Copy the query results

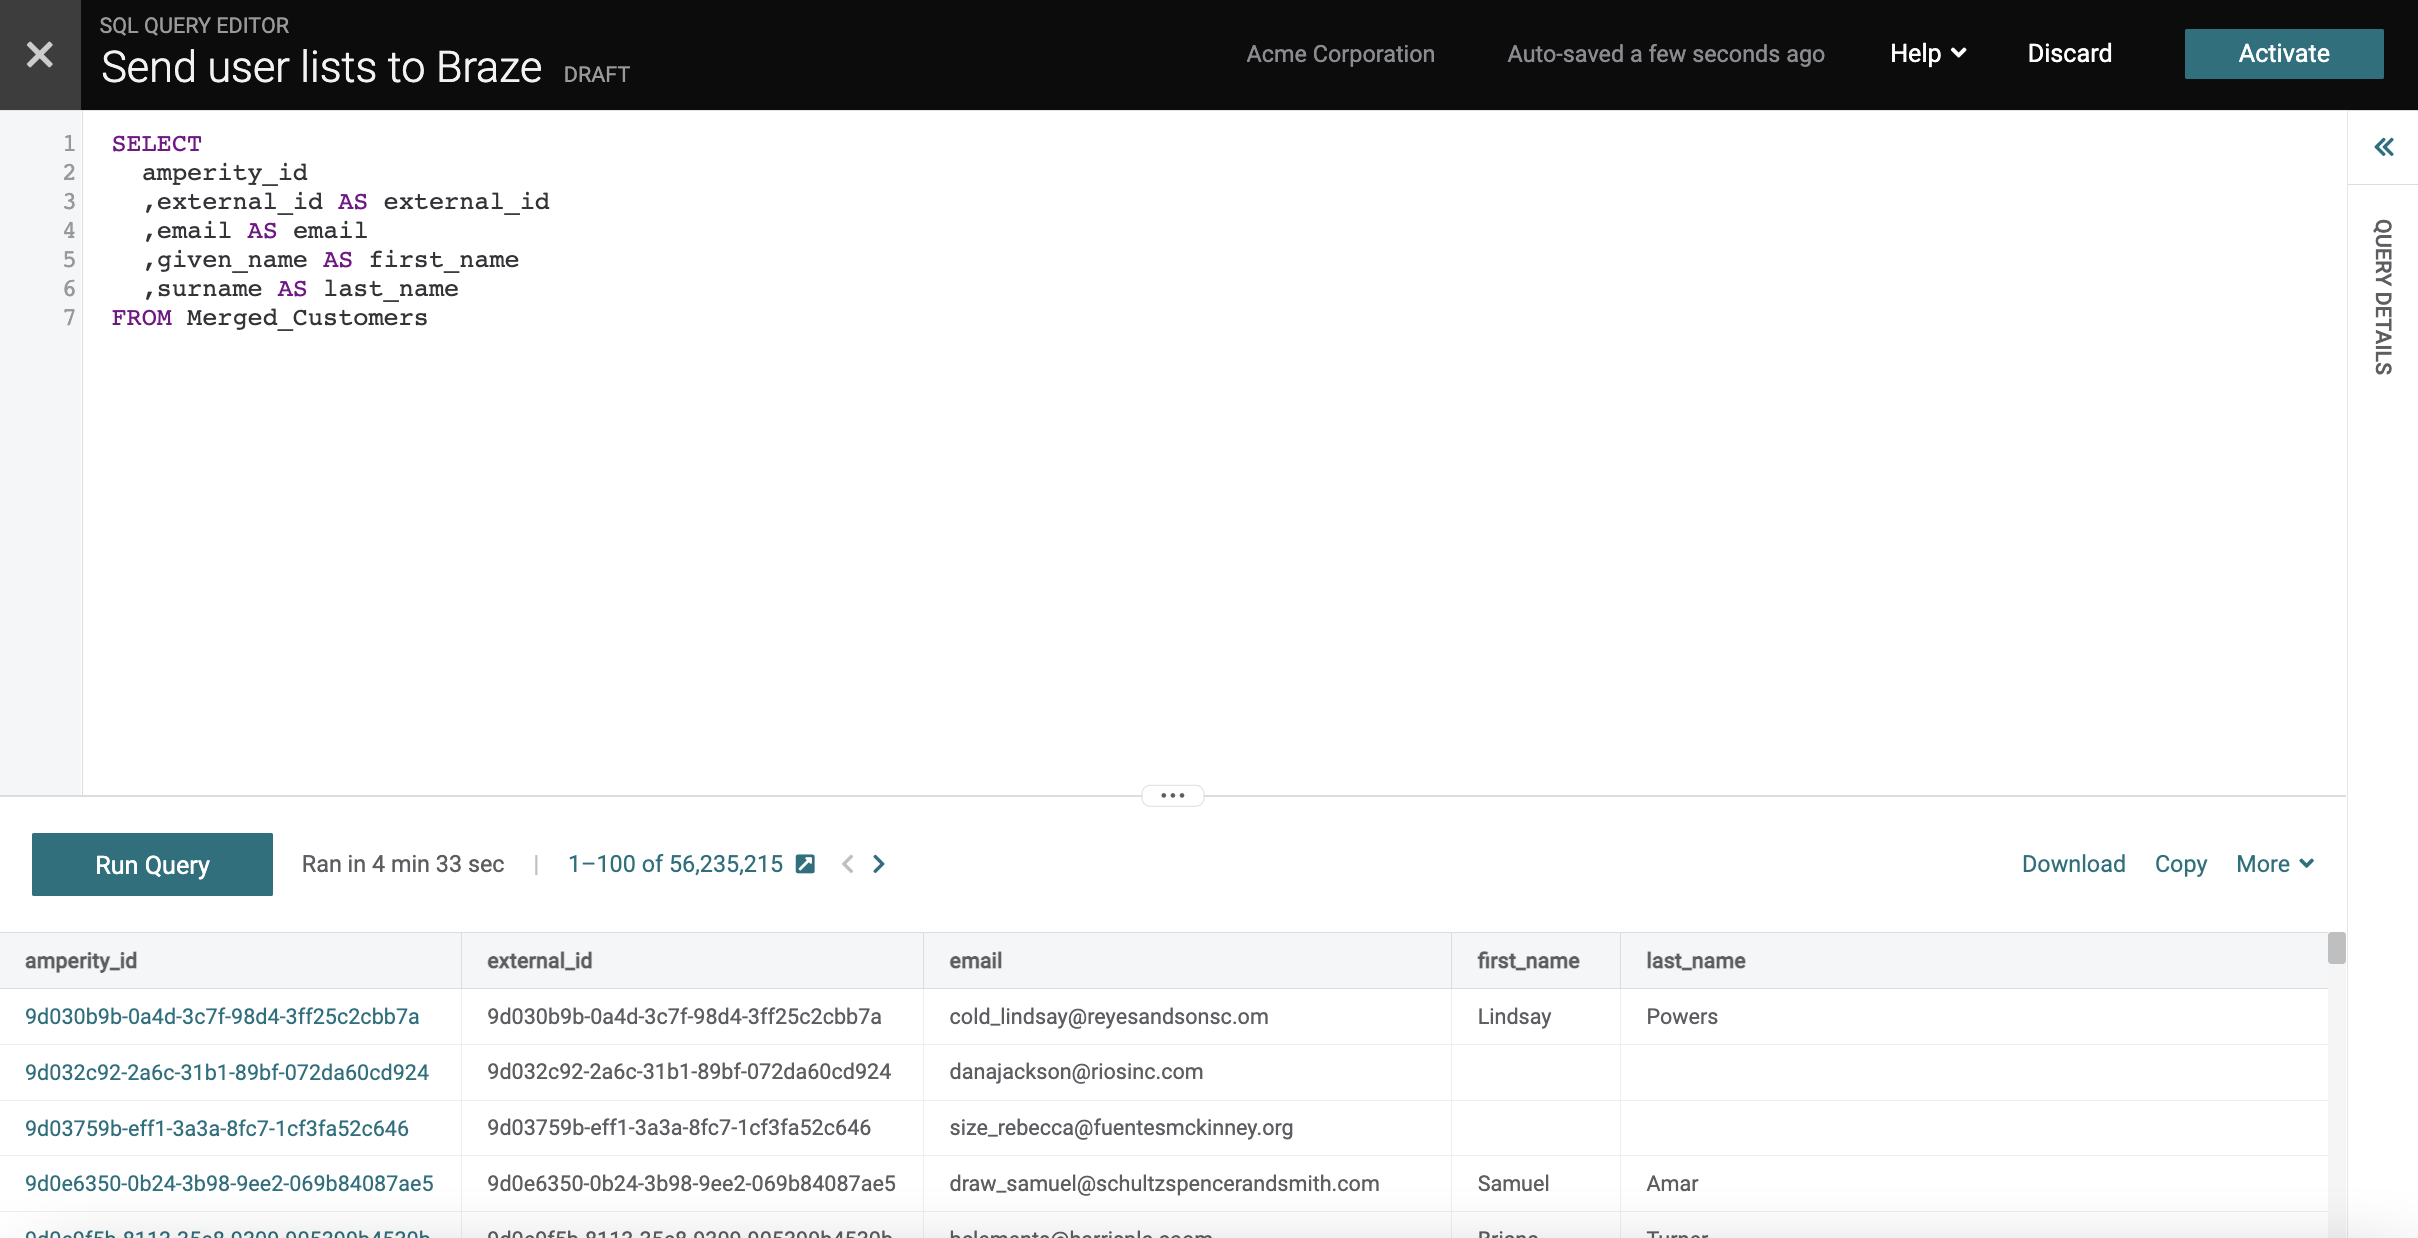[2180, 864]
